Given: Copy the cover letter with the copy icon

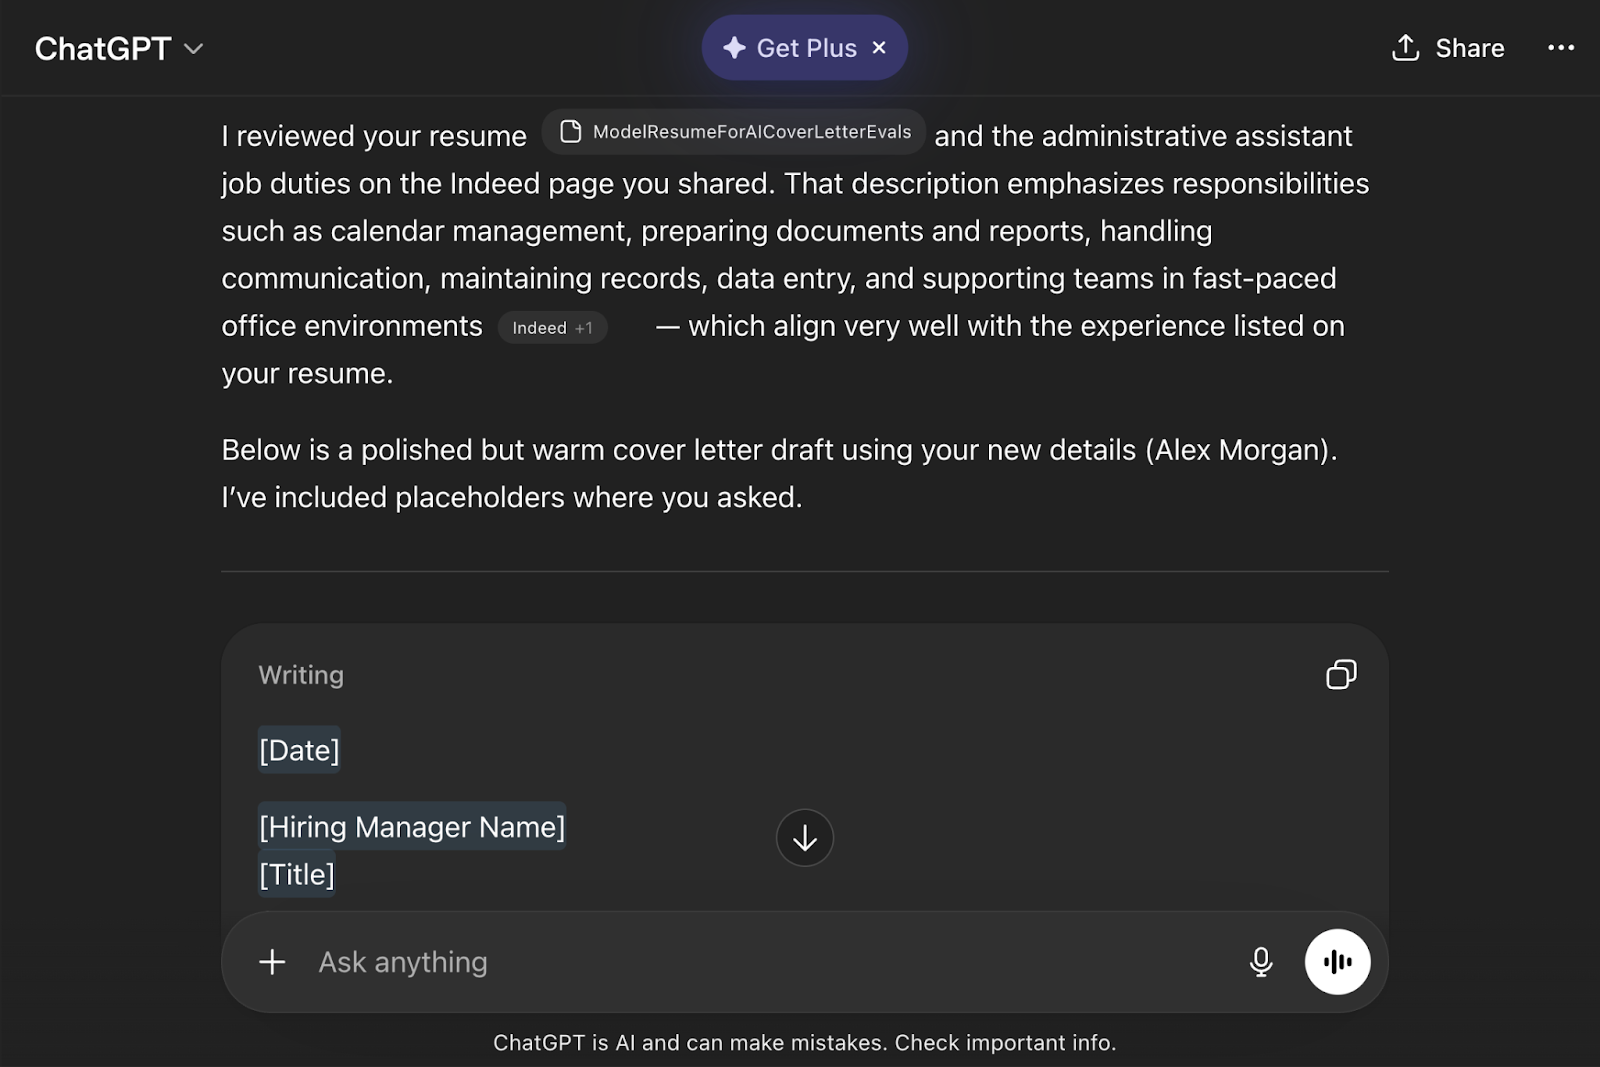Looking at the screenshot, I should pos(1341,675).
